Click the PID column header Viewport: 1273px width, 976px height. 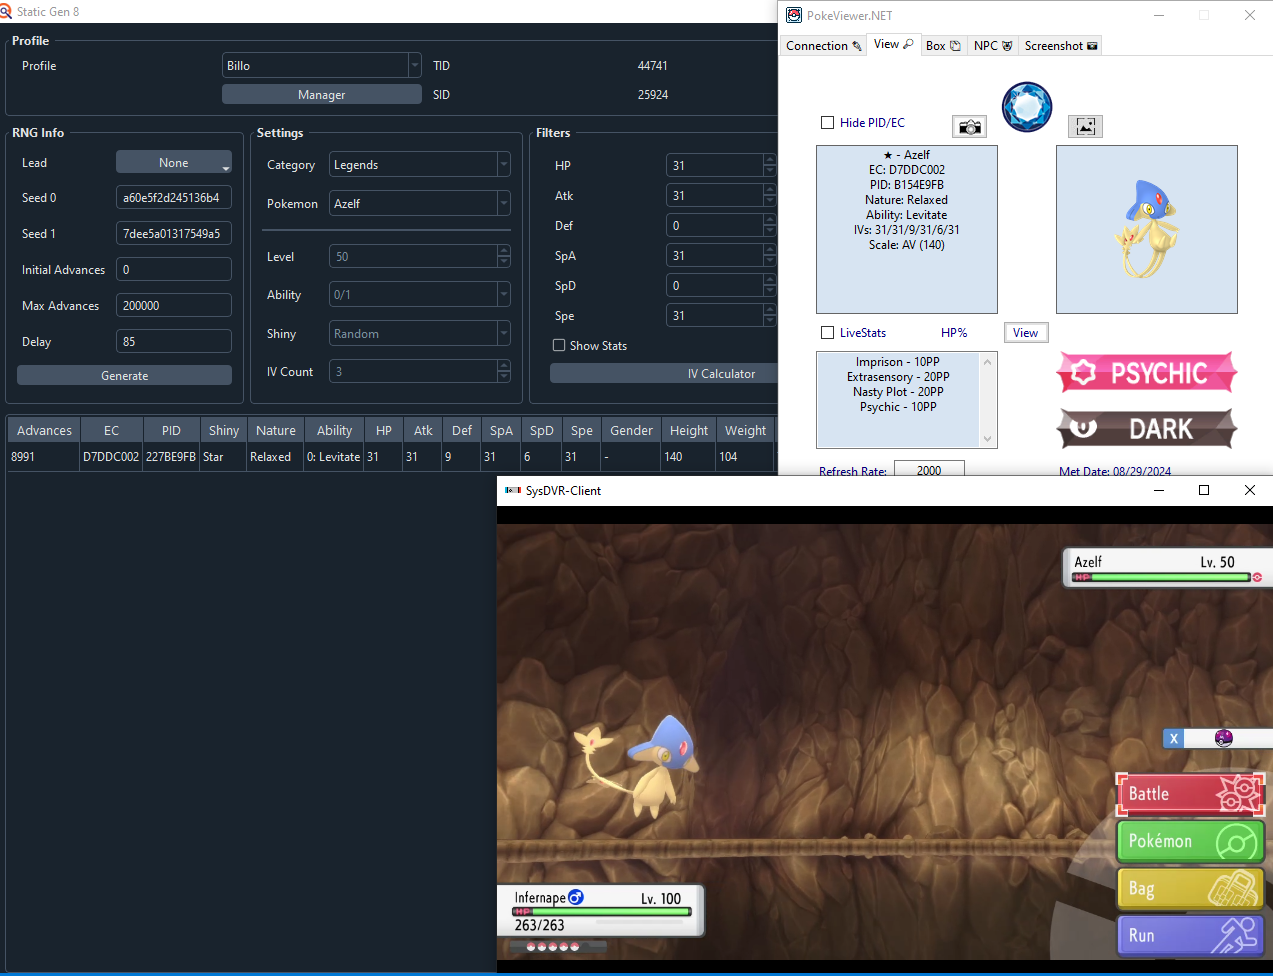click(171, 430)
